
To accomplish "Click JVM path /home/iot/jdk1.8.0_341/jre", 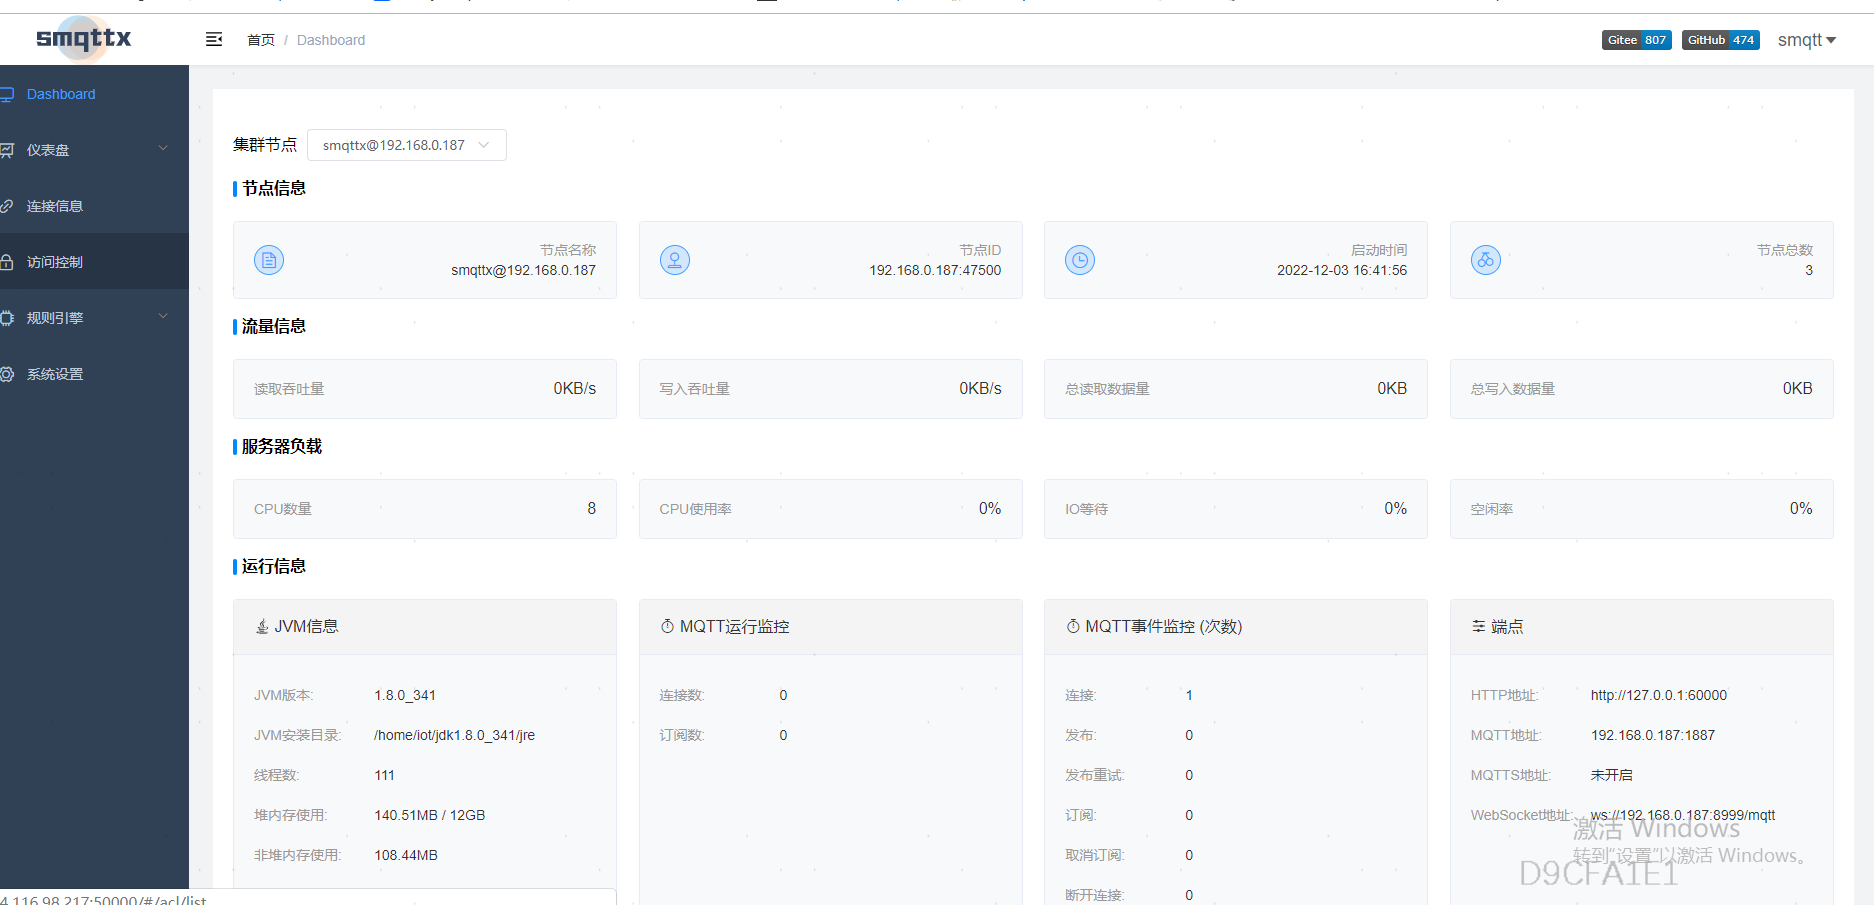I will (x=455, y=735).
